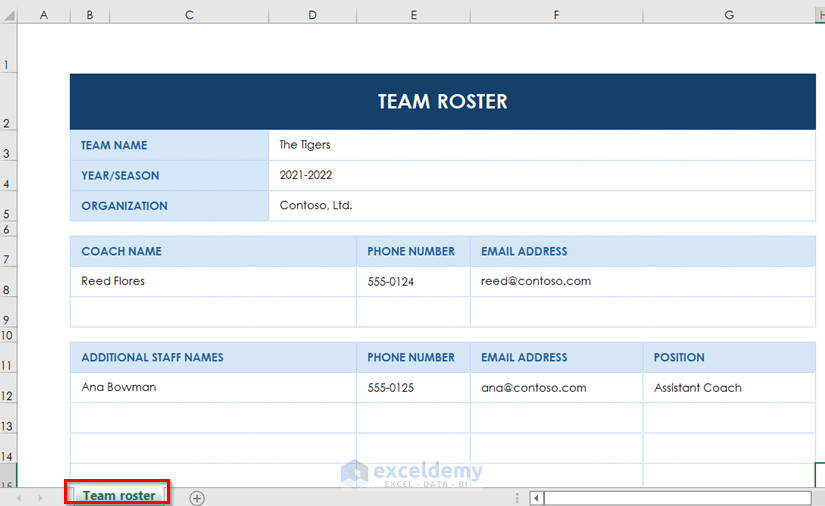The image size is (825, 506).
Task: Click the TEAM ROSTER title cell
Action: (x=442, y=102)
